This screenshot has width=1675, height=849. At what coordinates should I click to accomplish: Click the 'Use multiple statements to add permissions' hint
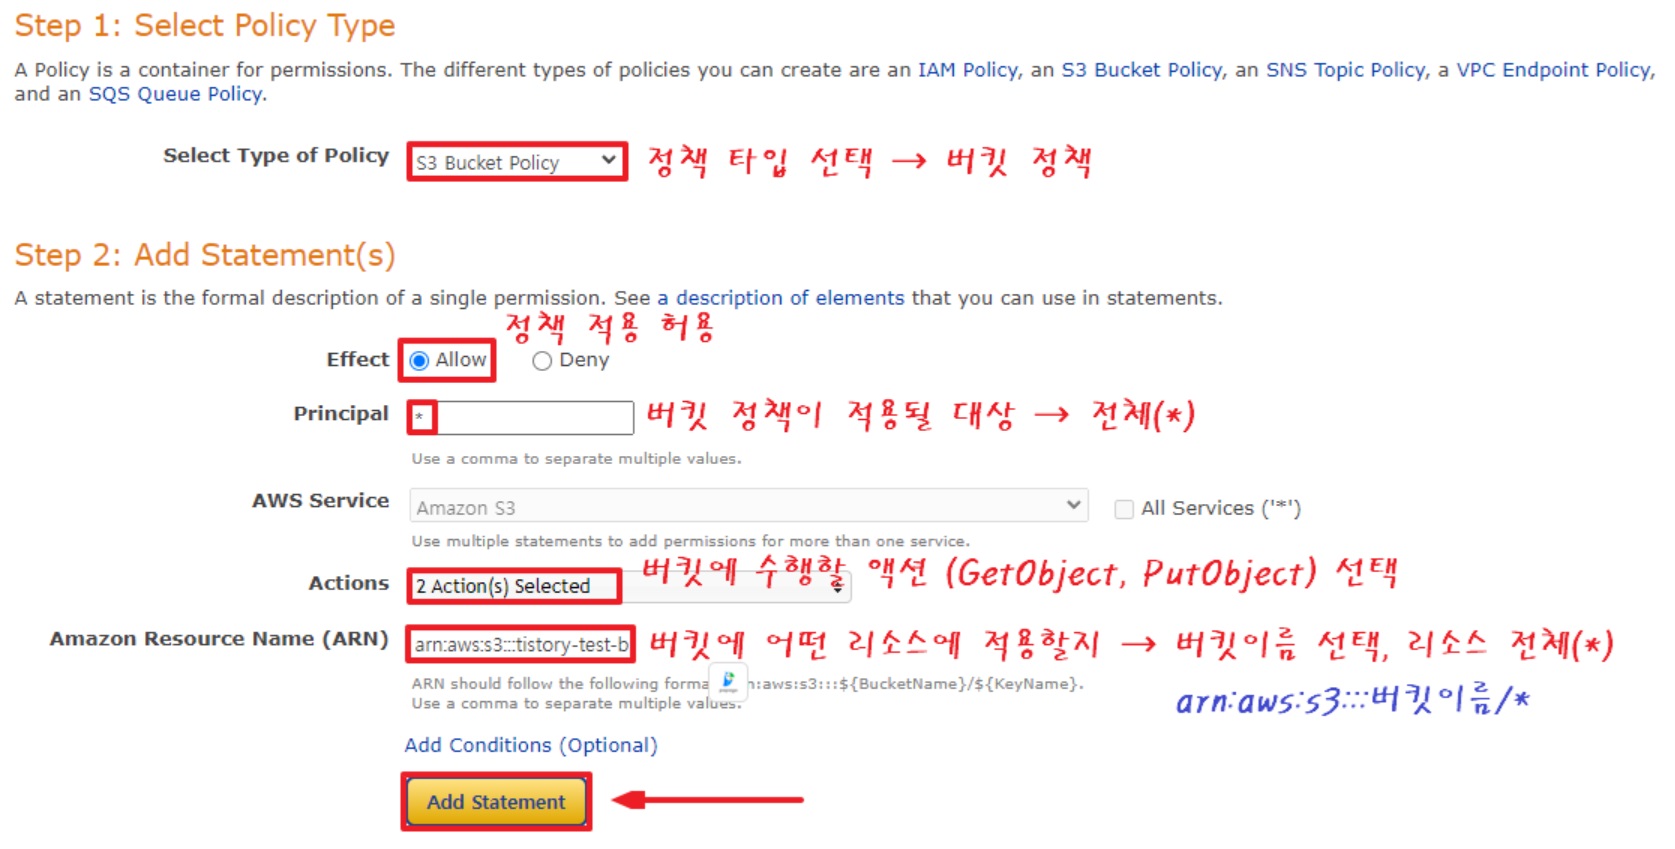click(x=690, y=541)
